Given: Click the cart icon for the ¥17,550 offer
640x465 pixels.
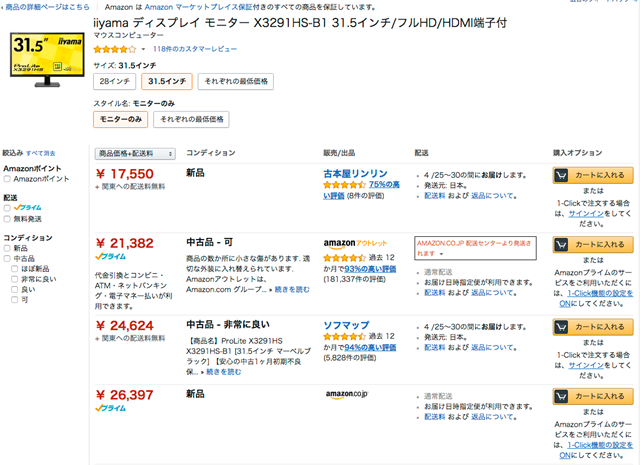Looking at the screenshot, I should pos(563,175).
